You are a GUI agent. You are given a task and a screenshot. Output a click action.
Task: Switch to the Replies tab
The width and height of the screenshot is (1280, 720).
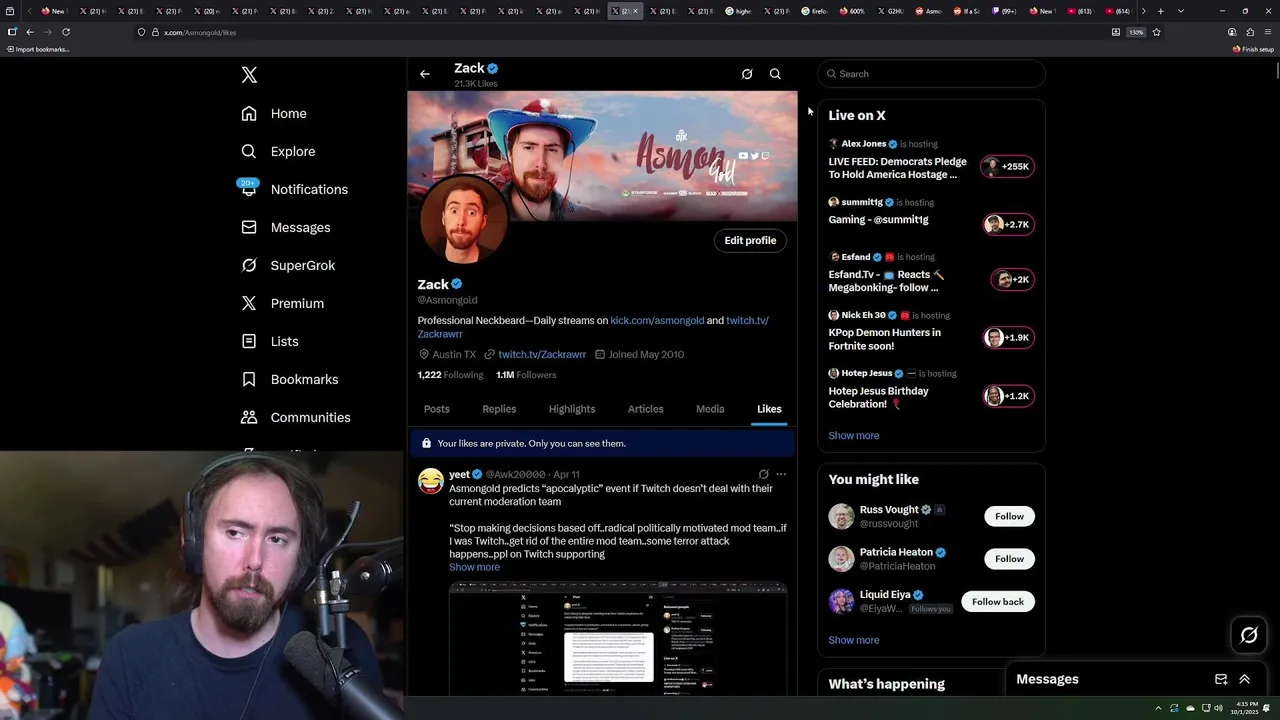pos(499,409)
